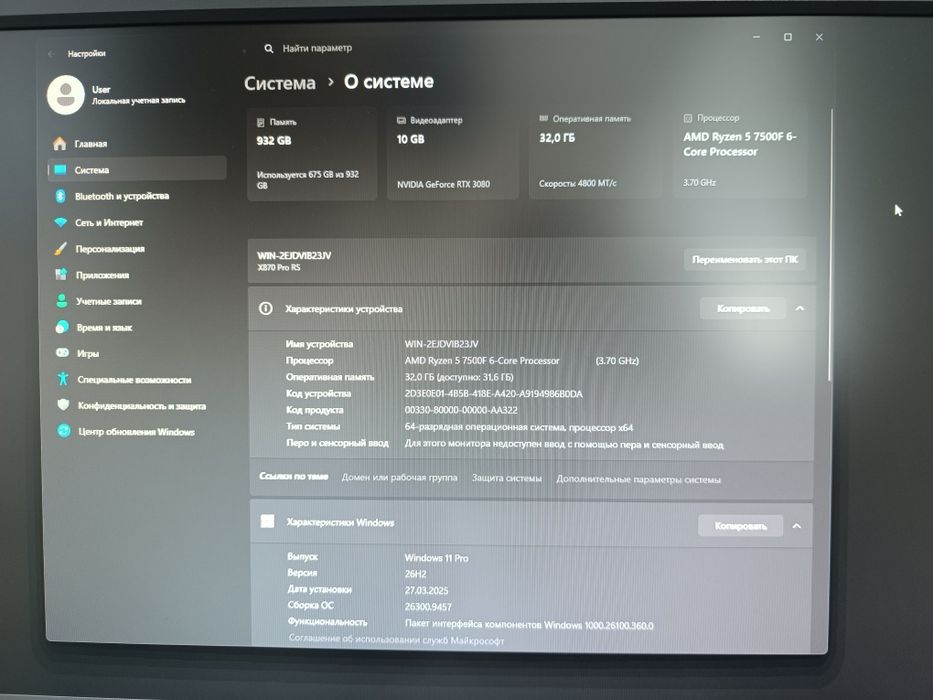This screenshot has height=700, width=933.
Task: Open Bluetooth и устройства settings
Action: click(137, 196)
